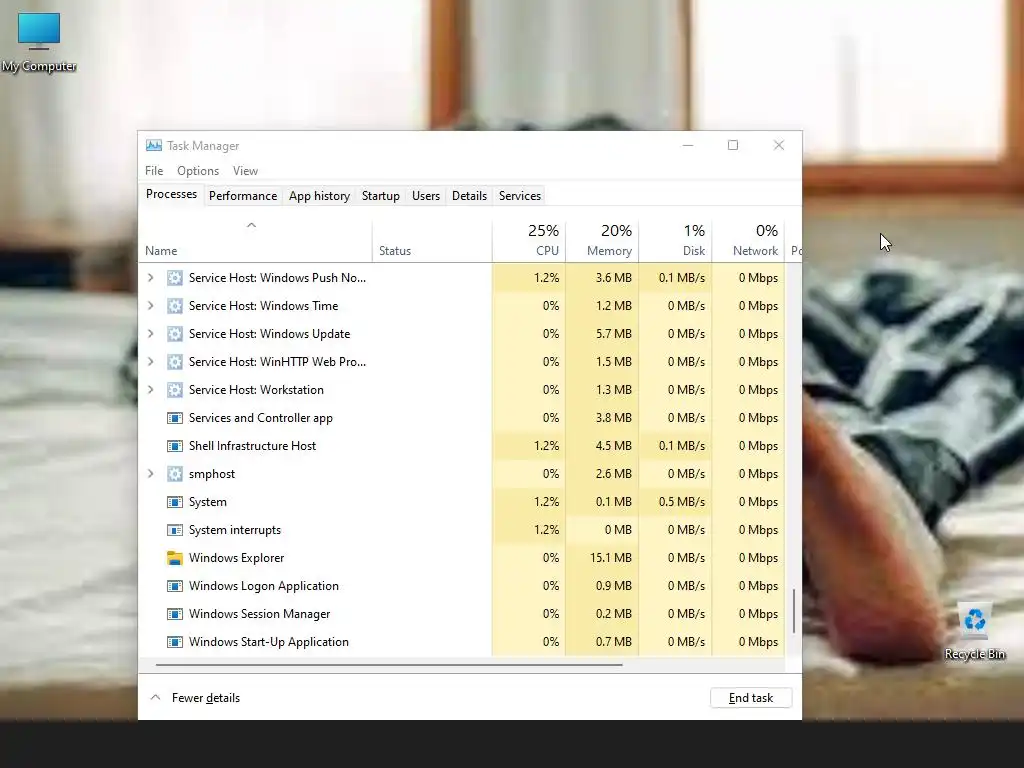Sort by the Memory column header
The height and width of the screenshot is (768, 1024).
pos(602,242)
